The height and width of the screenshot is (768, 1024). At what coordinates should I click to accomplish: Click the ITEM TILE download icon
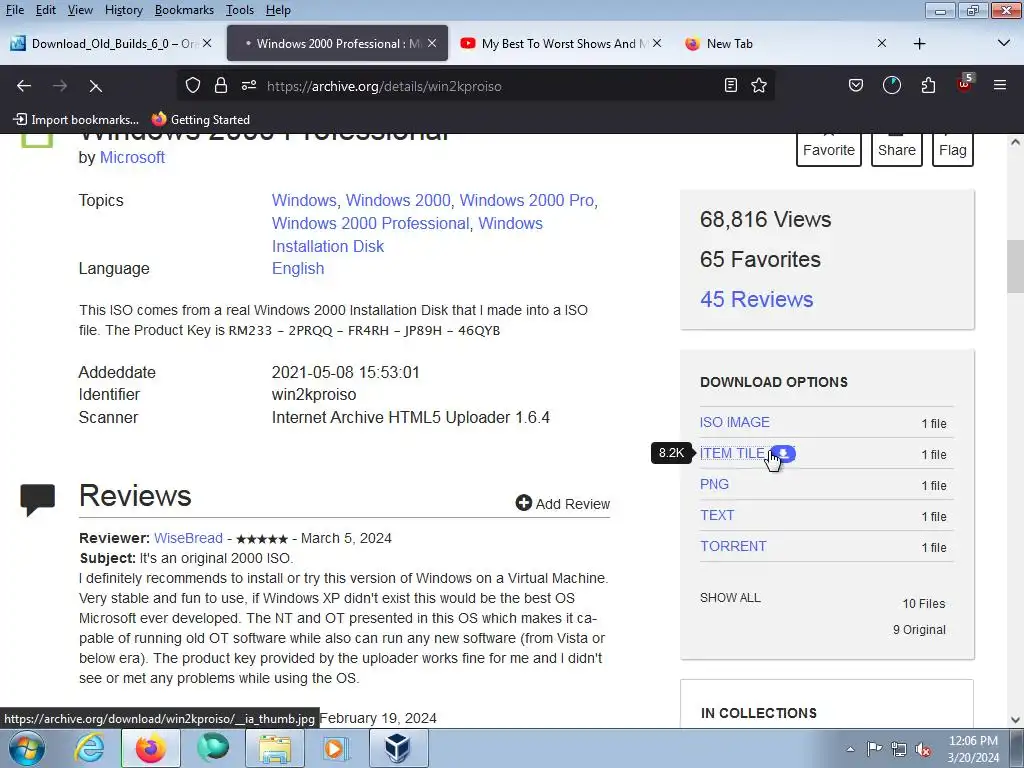(x=783, y=453)
